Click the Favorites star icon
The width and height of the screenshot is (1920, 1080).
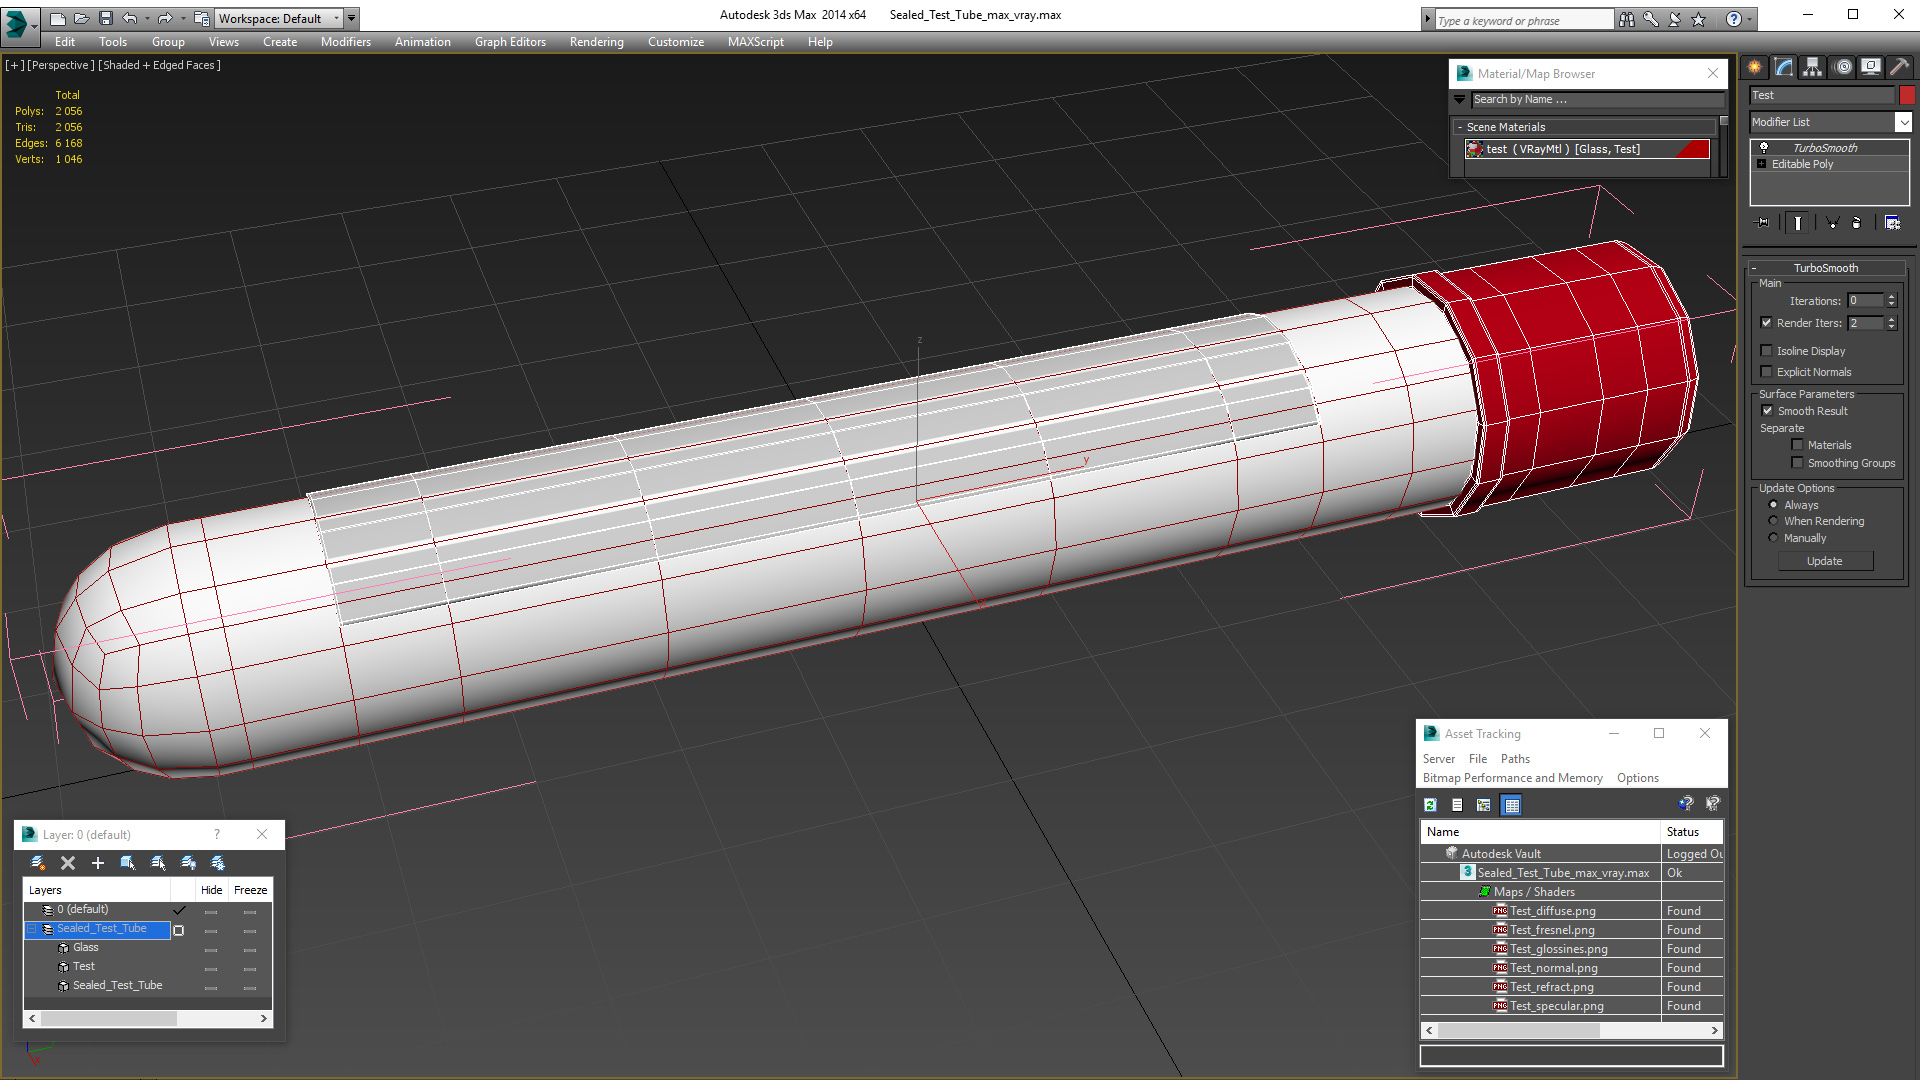[x=1699, y=19]
